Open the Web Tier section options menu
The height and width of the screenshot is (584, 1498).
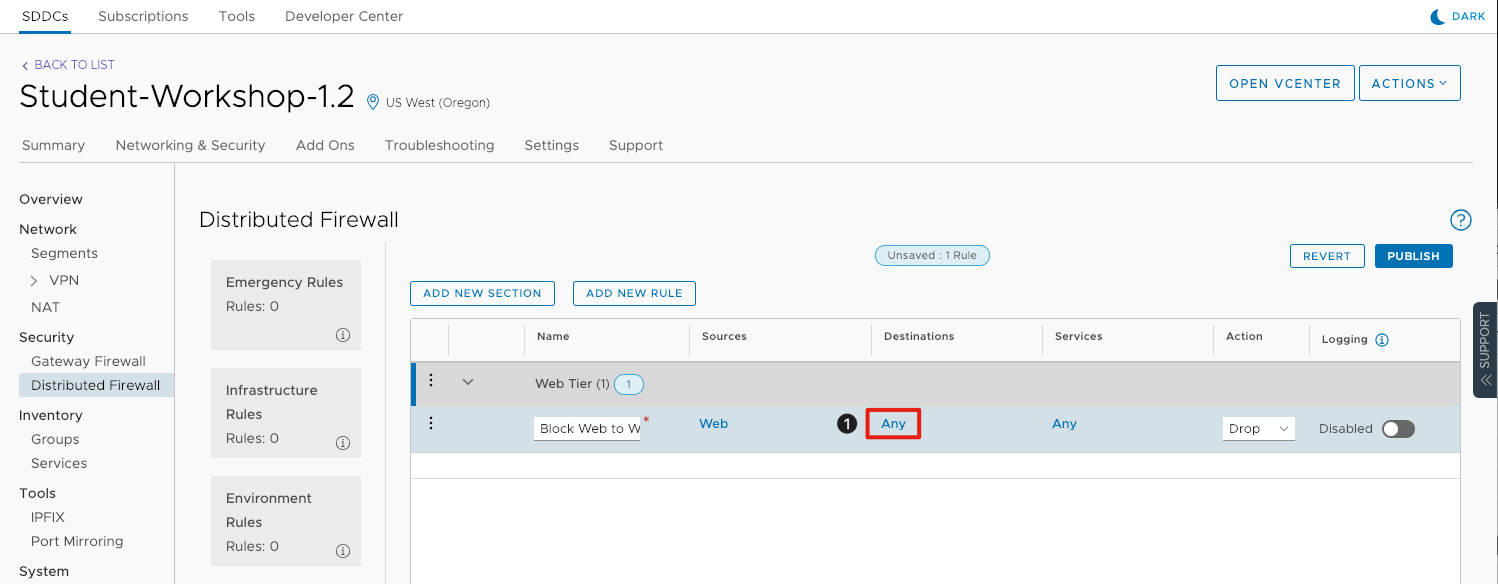pos(431,380)
